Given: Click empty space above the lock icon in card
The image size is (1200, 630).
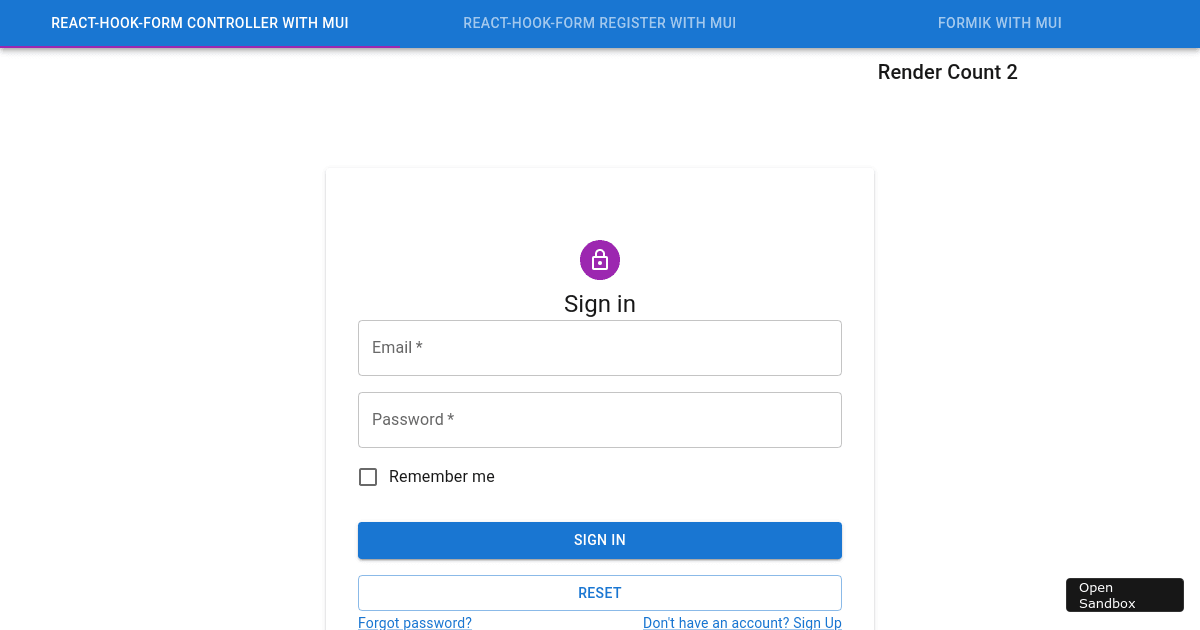Looking at the screenshot, I should click(x=600, y=205).
